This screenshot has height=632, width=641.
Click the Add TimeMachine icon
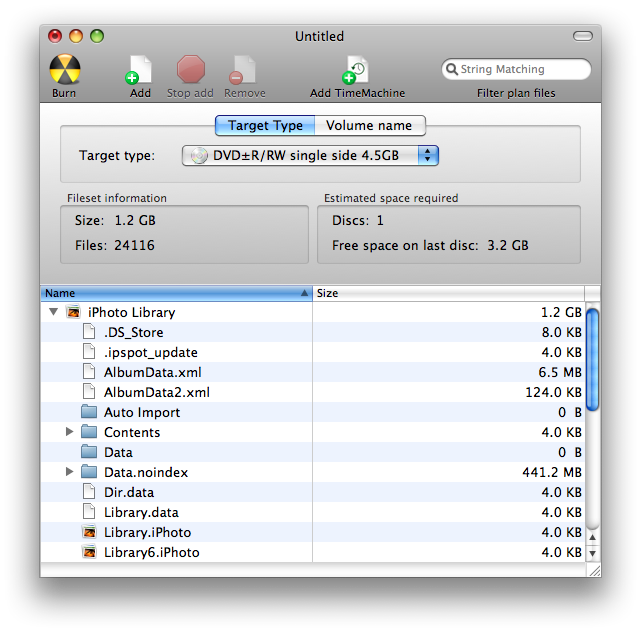click(x=356, y=69)
